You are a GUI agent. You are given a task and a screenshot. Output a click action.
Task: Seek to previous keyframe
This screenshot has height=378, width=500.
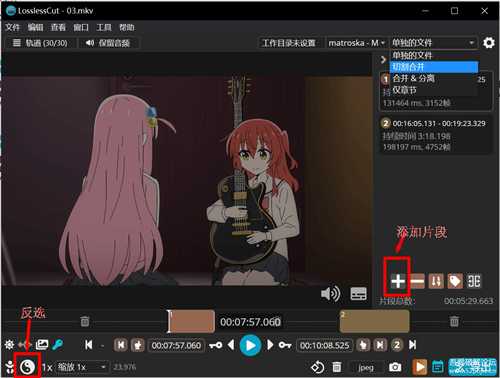click(x=216, y=345)
